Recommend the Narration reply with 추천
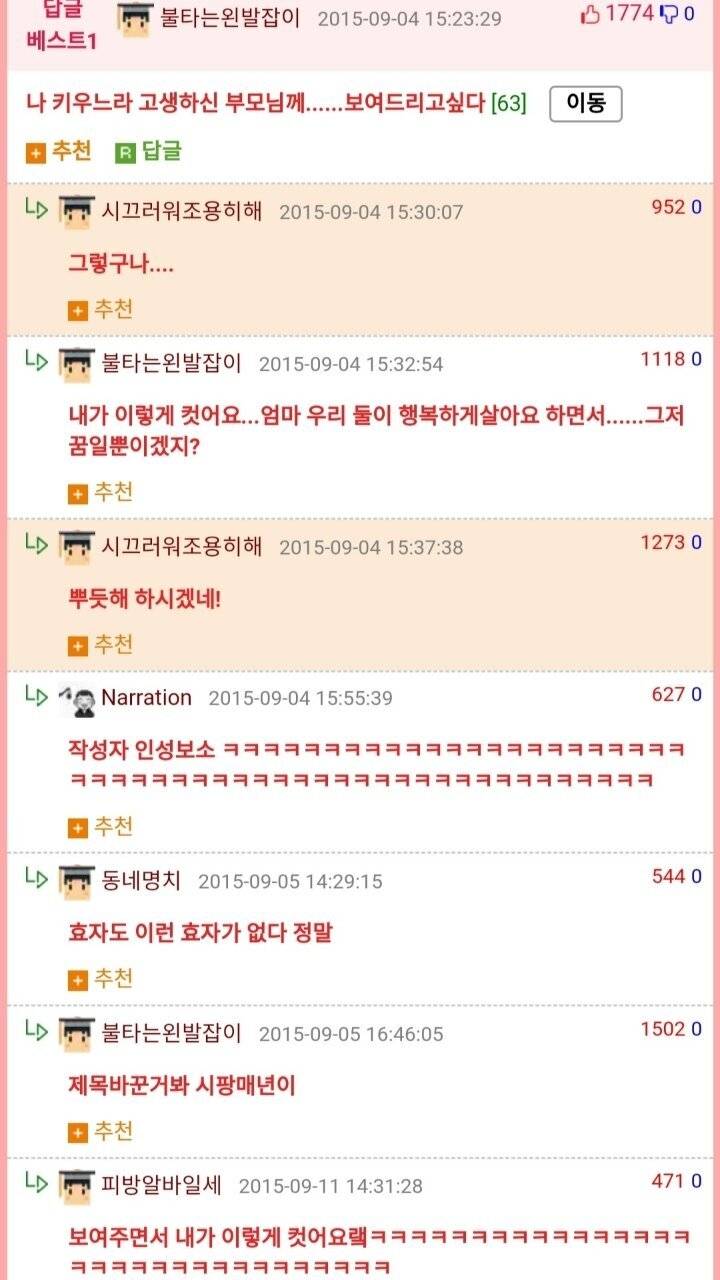 [x=100, y=827]
